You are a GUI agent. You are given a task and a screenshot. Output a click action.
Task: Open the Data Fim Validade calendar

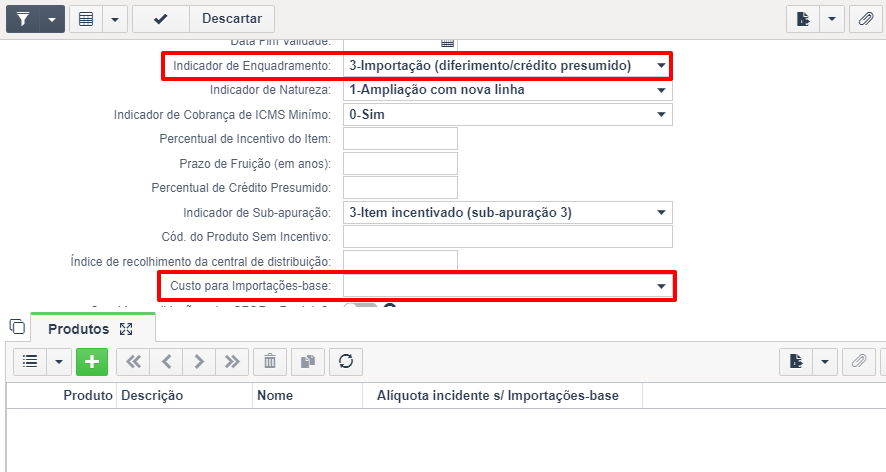click(448, 42)
